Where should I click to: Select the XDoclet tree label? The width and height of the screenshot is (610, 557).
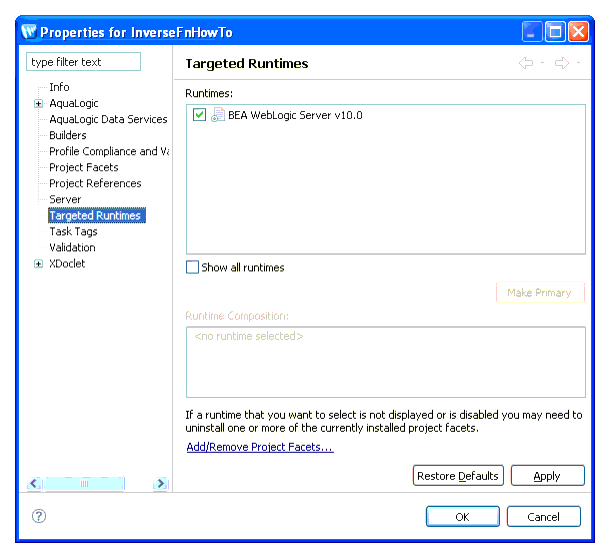point(67,263)
